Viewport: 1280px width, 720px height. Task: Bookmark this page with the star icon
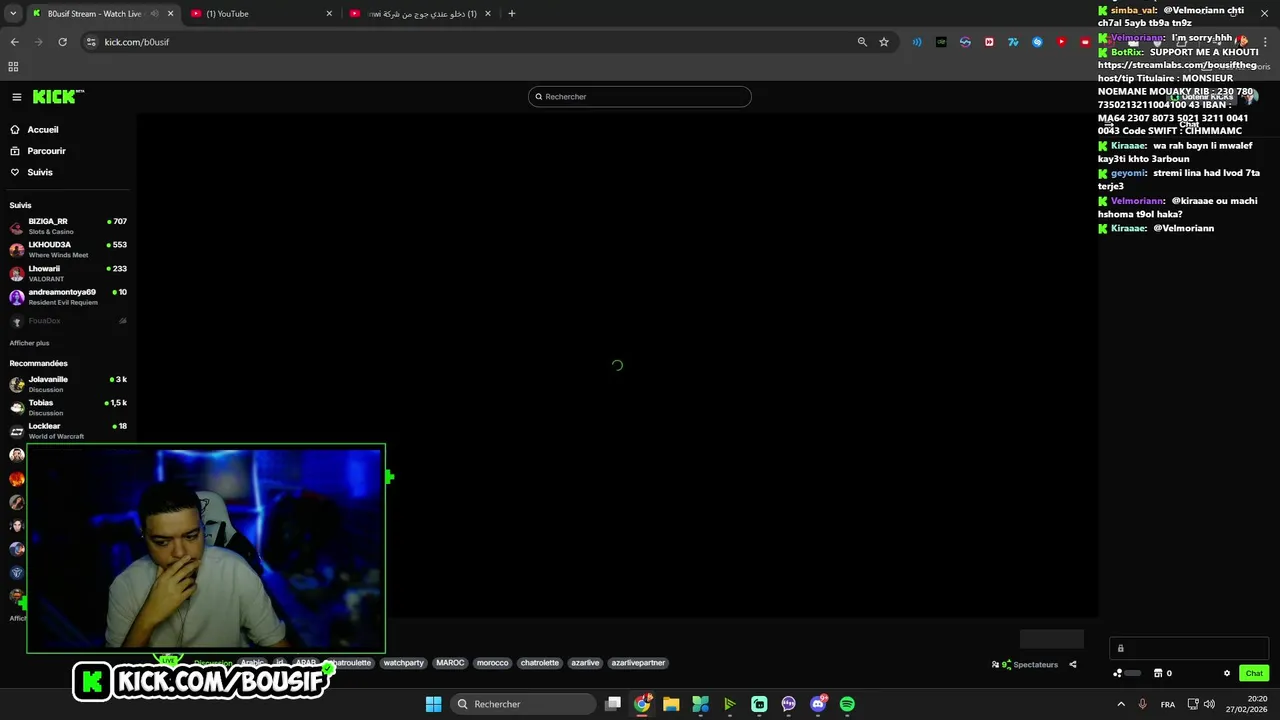tap(884, 42)
